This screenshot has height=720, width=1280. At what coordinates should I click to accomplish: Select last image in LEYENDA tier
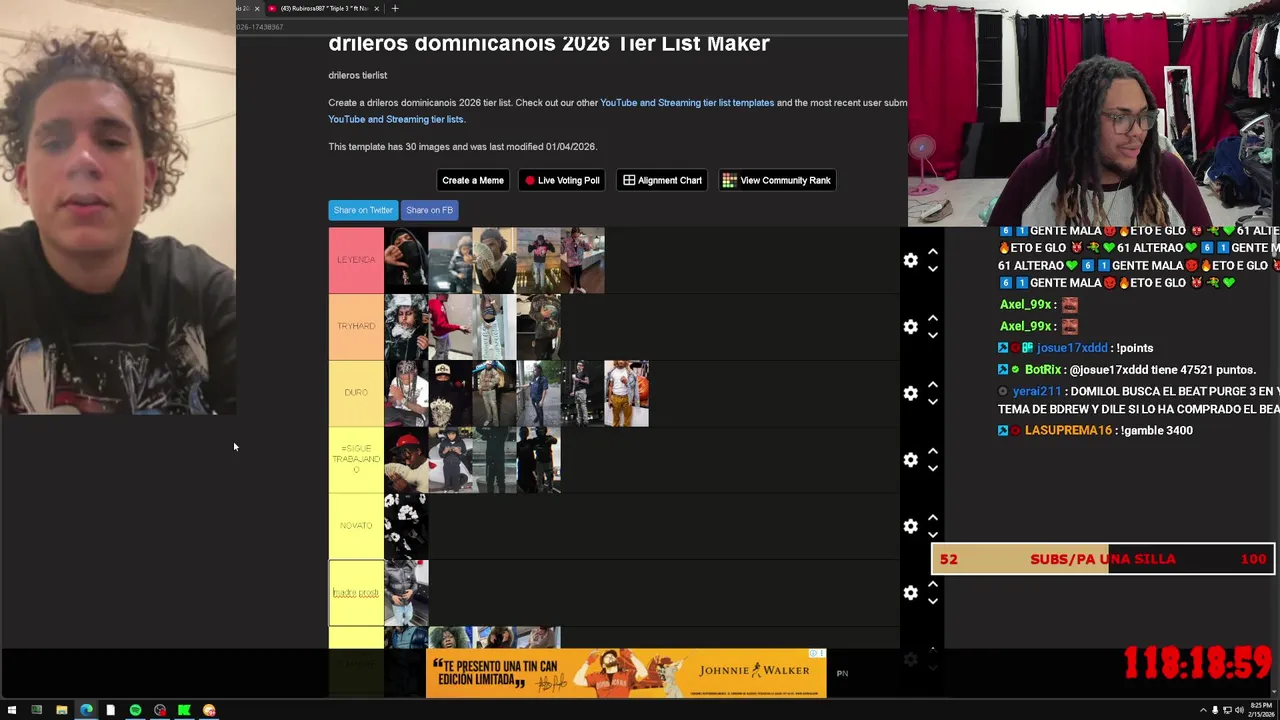[x=582, y=260]
